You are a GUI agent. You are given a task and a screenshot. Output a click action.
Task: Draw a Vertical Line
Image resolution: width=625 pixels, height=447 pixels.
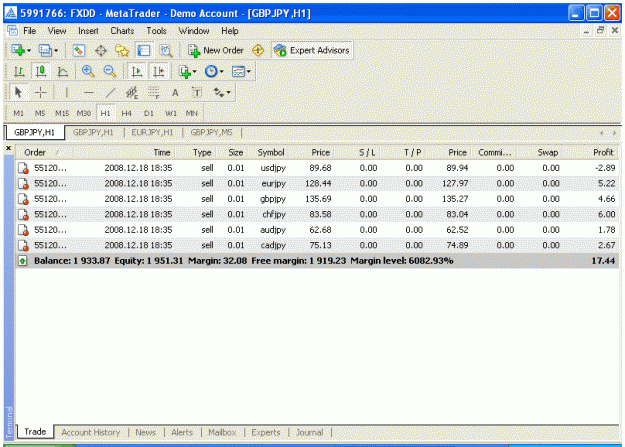tap(67, 93)
